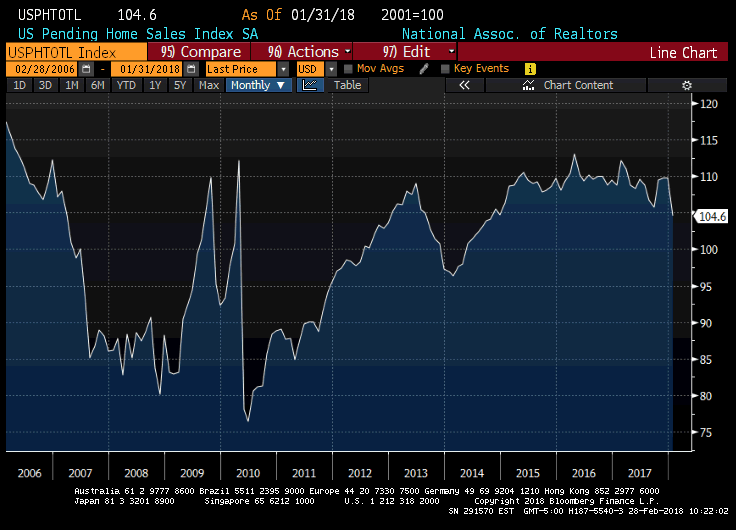Select the 1M range tab
736x530 pixels.
71,85
